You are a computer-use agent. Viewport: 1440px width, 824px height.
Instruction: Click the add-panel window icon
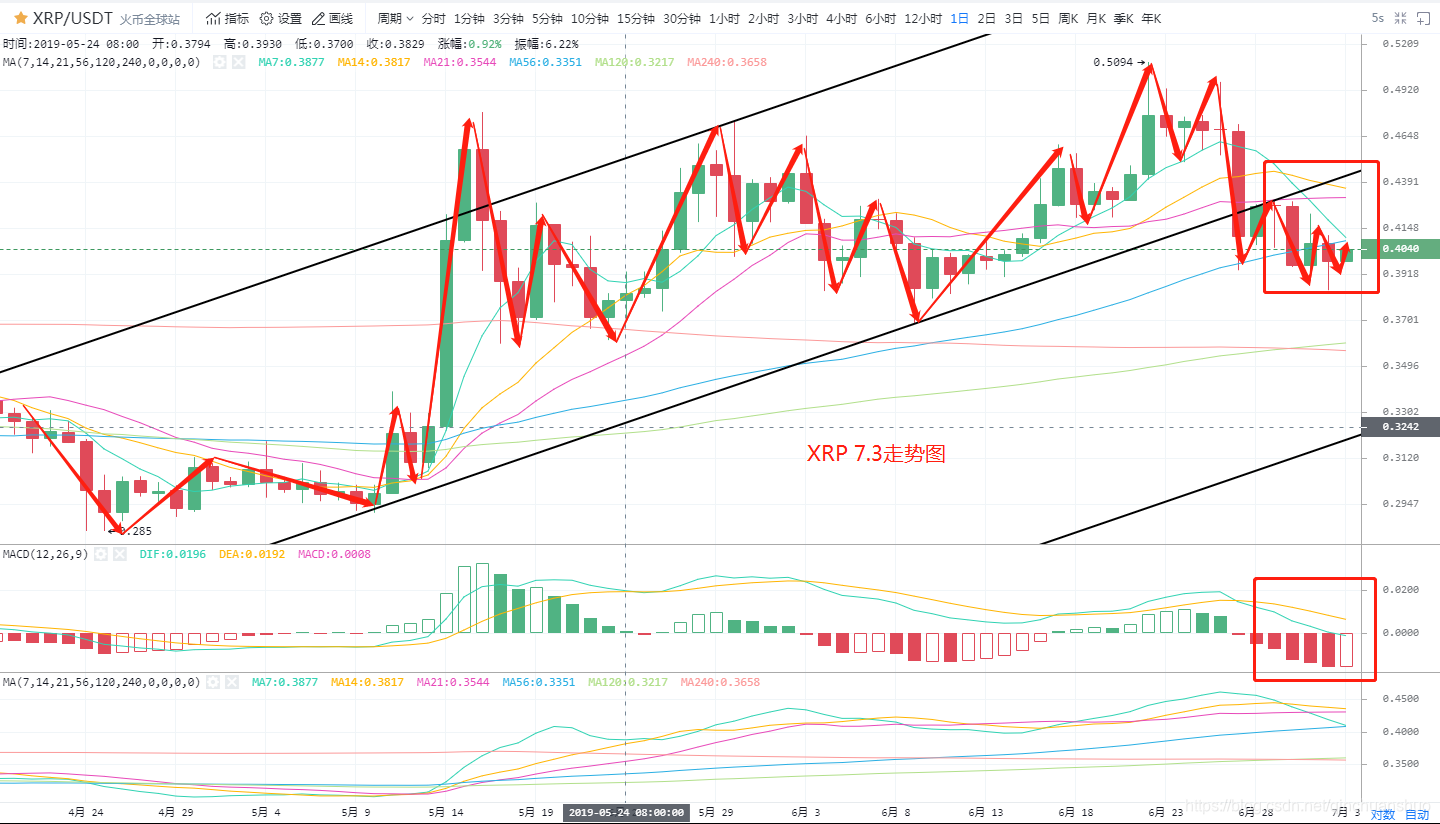[x=1423, y=18]
